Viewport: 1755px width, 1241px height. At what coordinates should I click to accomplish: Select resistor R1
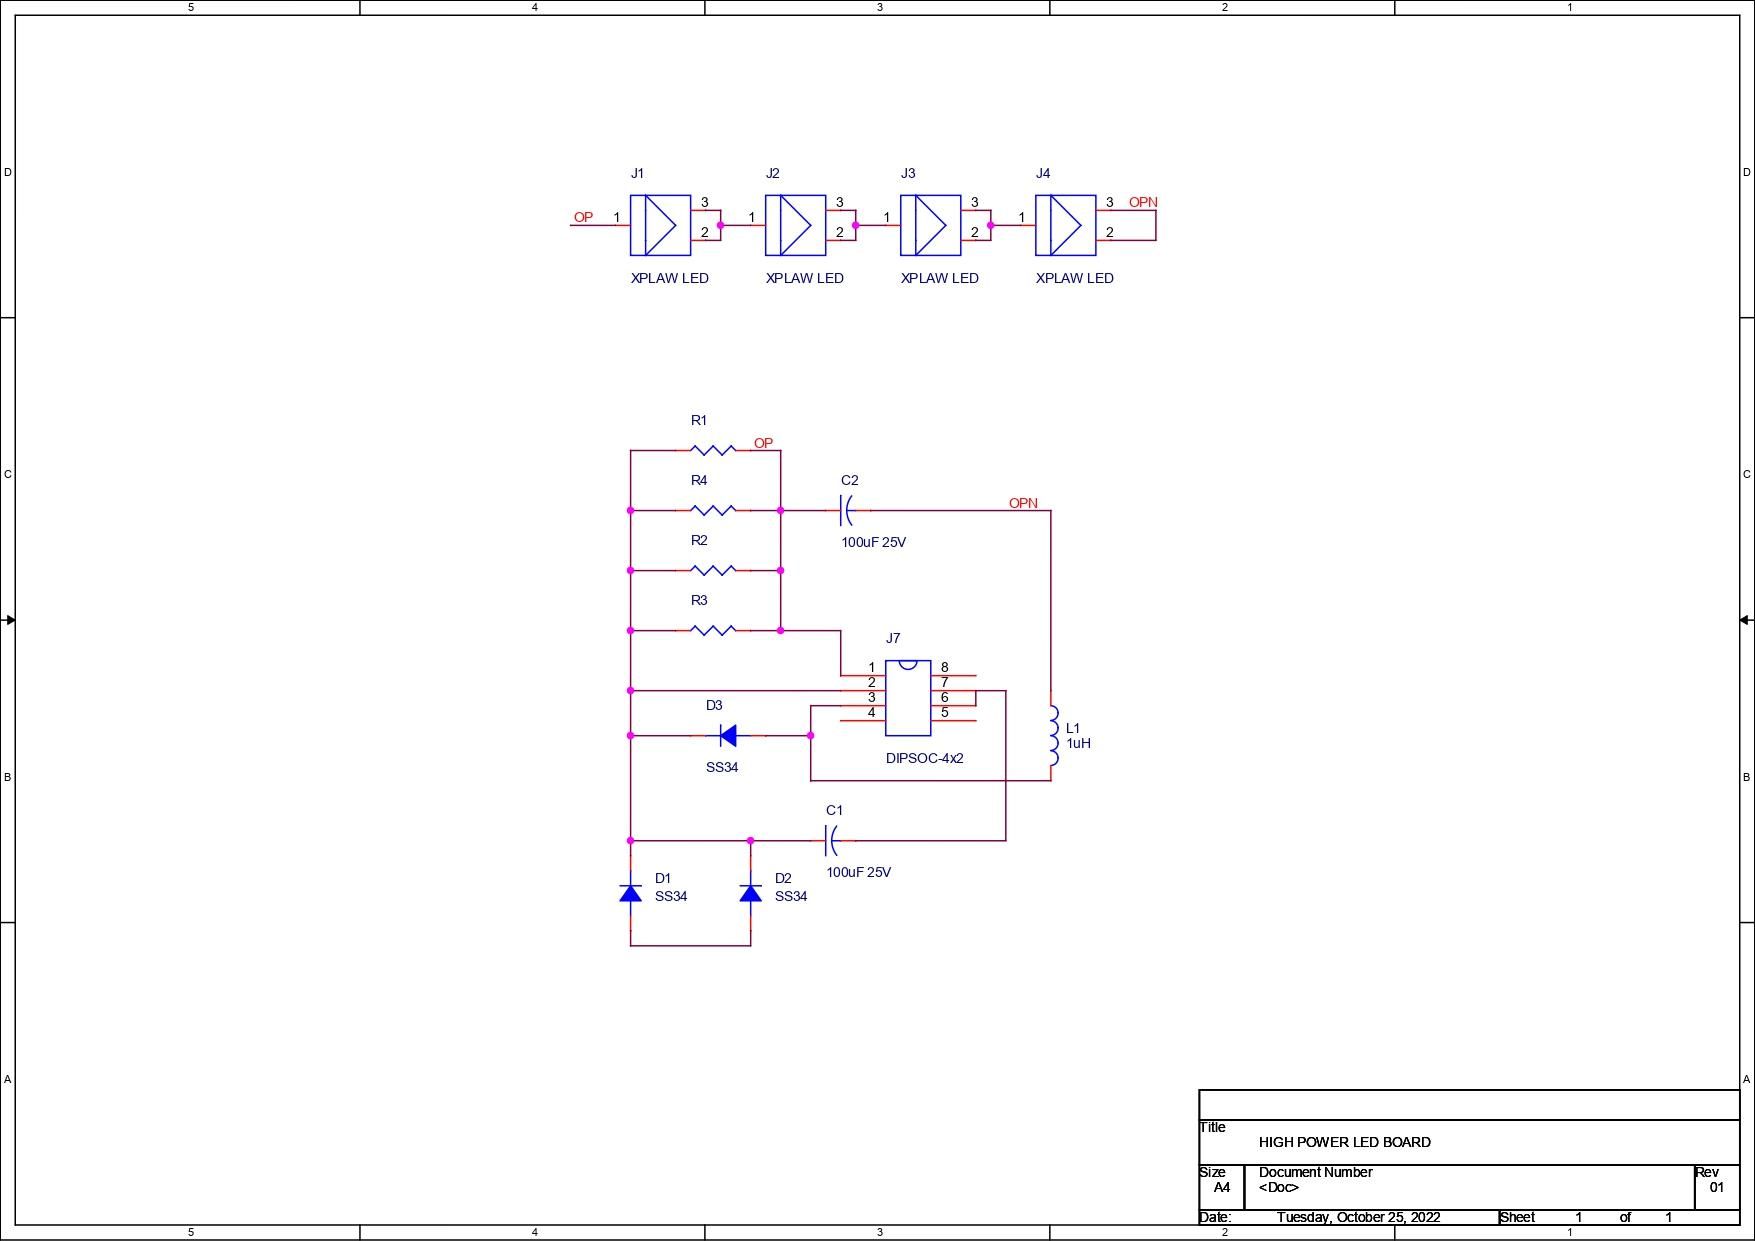click(x=711, y=450)
